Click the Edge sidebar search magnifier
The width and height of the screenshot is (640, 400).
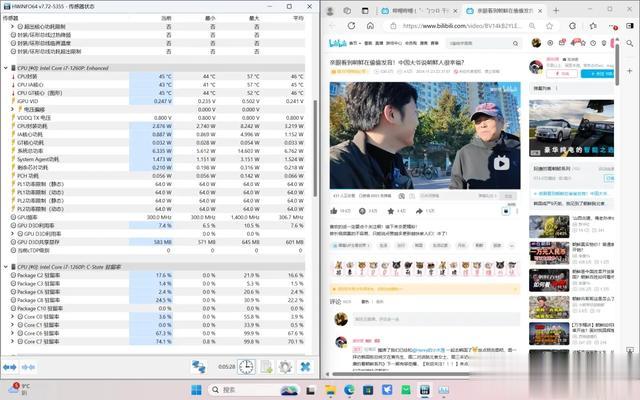pyautogui.click(x=630, y=43)
